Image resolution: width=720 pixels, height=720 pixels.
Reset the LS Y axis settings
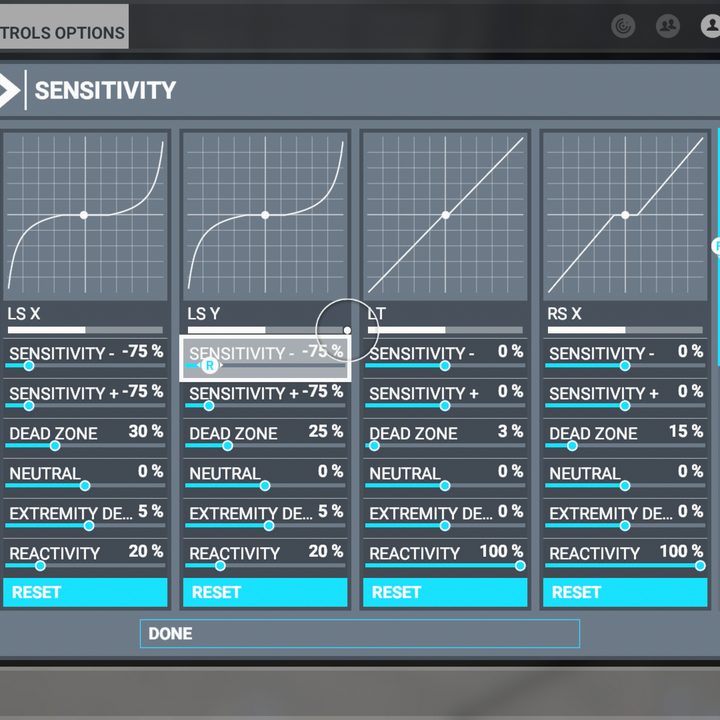tap(265, 592)
